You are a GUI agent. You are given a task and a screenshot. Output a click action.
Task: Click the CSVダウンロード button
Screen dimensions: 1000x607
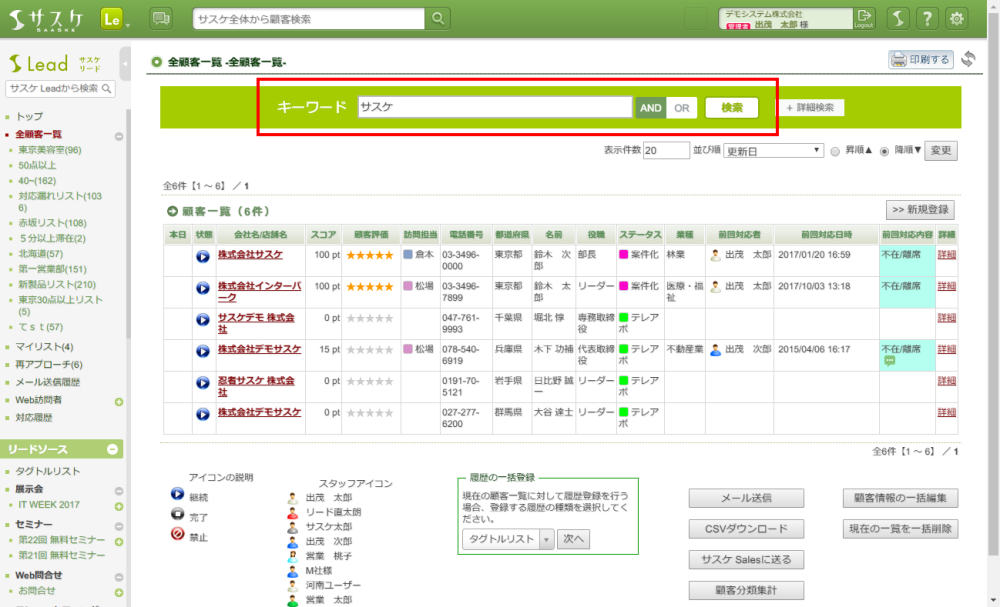coord(746,529)
